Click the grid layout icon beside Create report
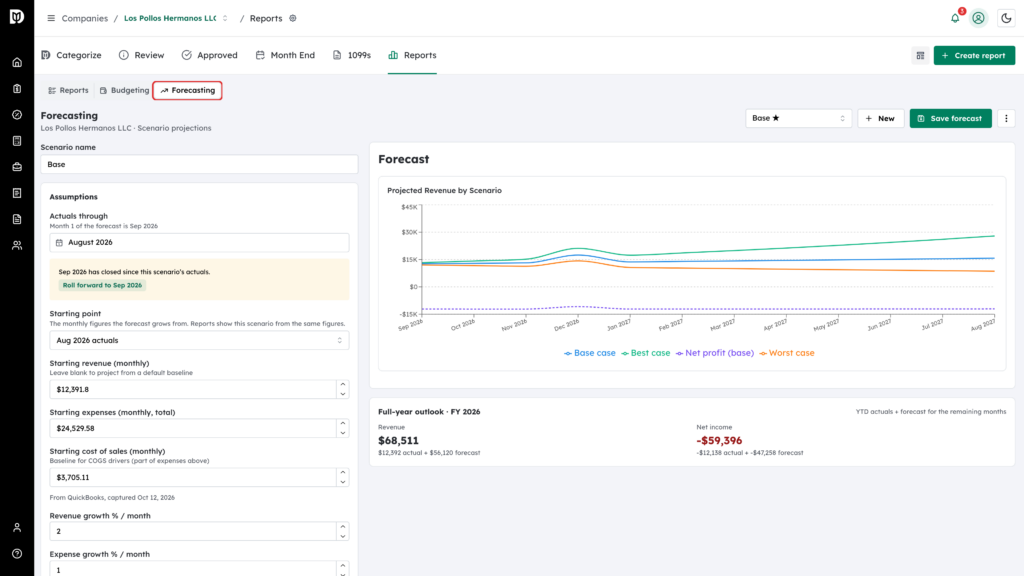 click(920, 56)
